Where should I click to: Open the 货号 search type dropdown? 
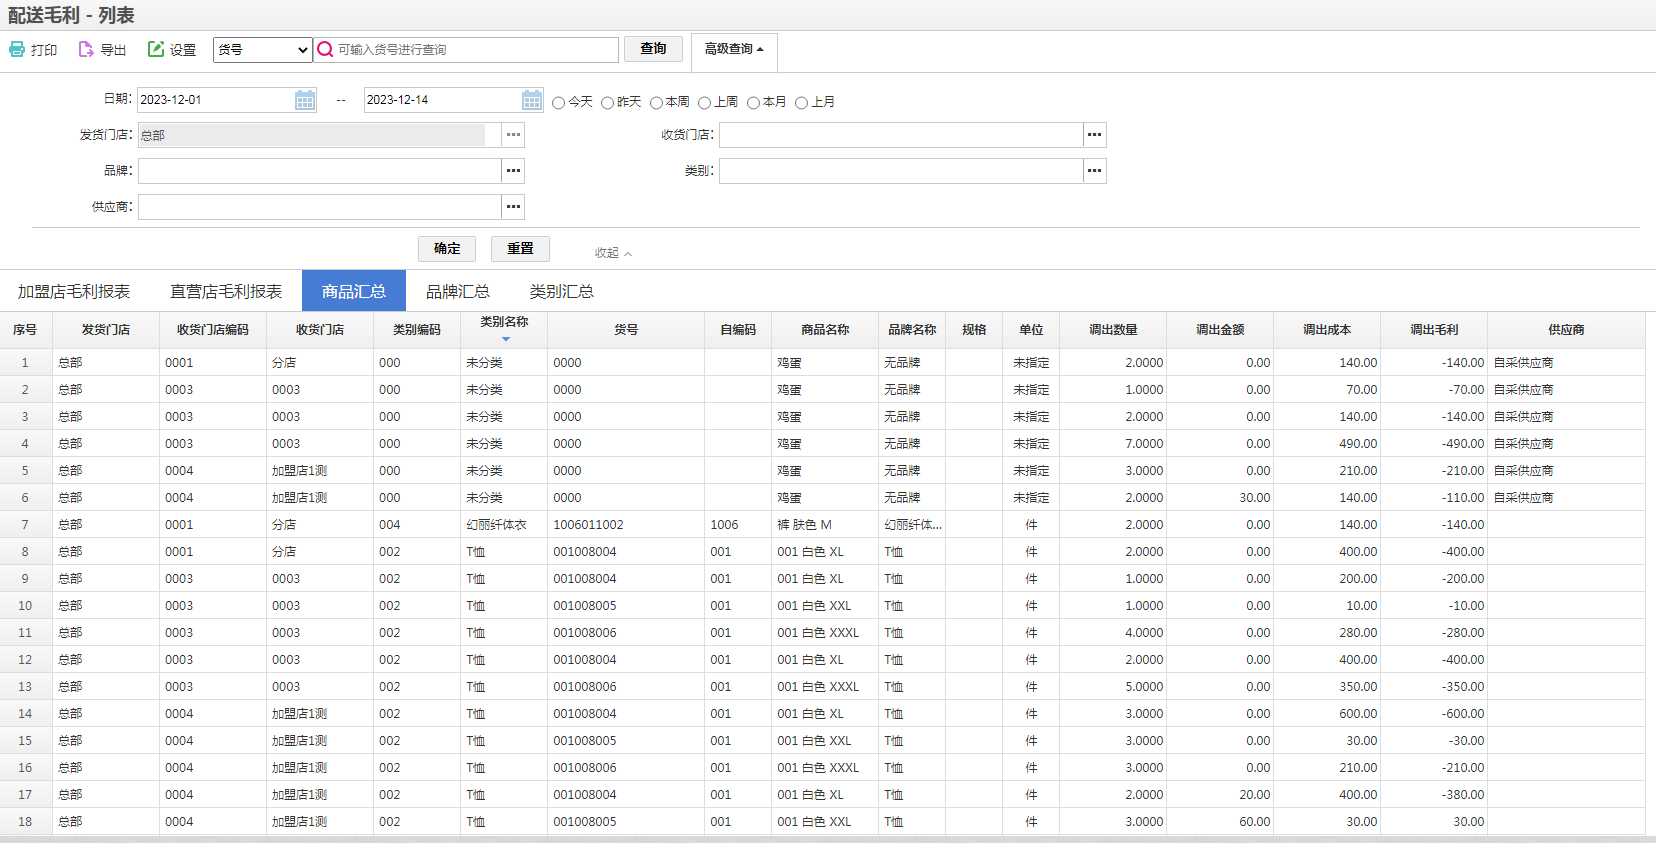(x=263, y=50)
